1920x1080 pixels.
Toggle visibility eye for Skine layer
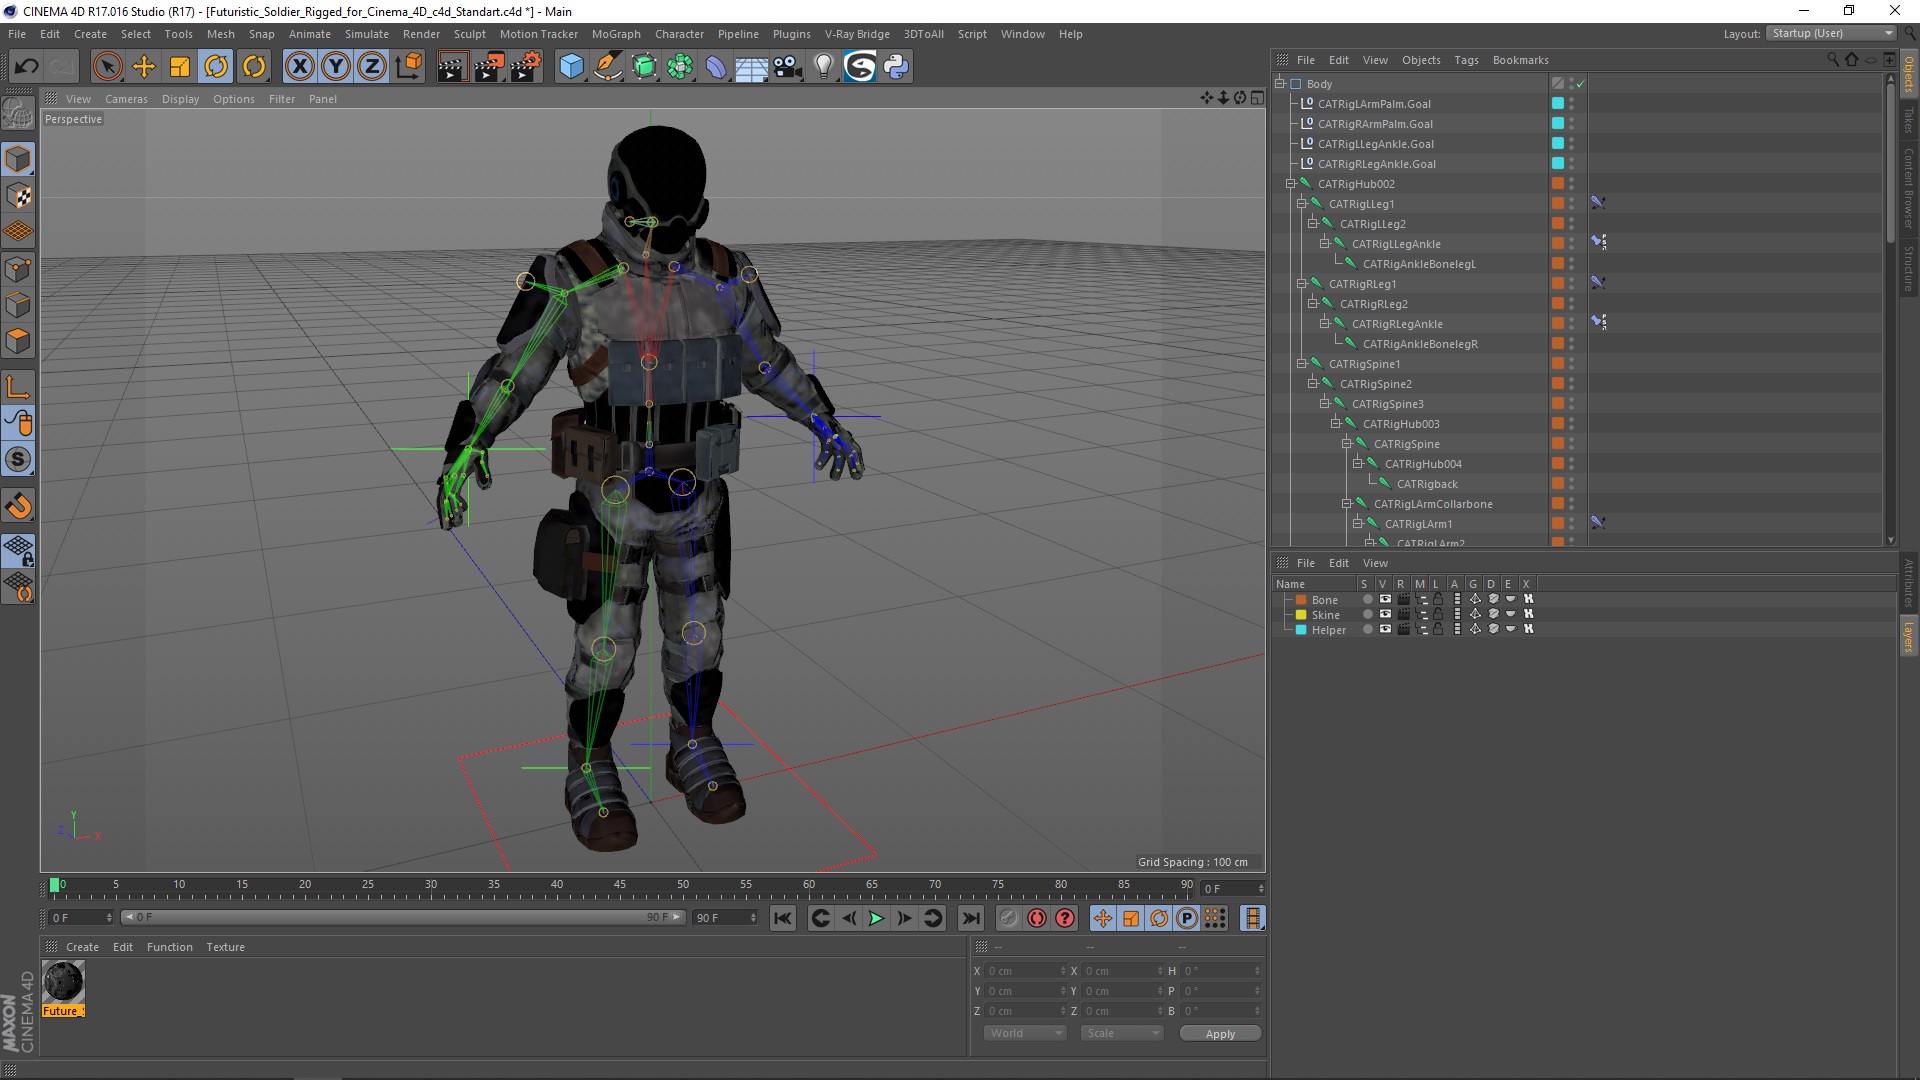pyautogui.click(x=1385, y=614)
